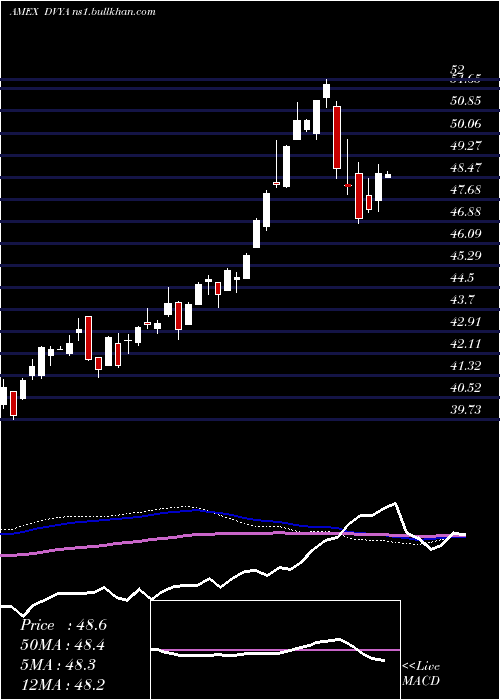Image resolution: width=500 pixels, height=700 pixels.
Task: Click the AMEX DVYA chart title text
Action: click(82, 12)
